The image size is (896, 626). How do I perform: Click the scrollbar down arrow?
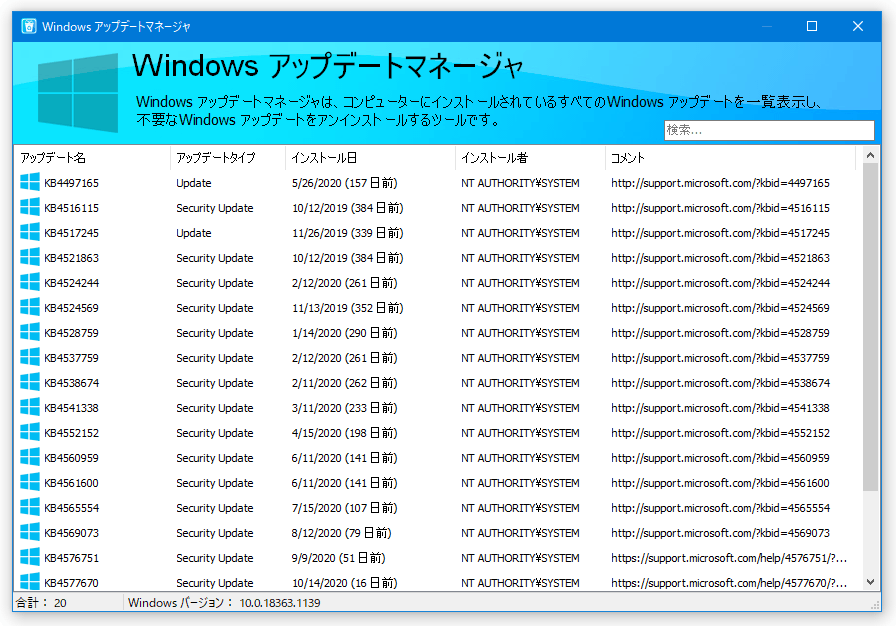coord(870,582)
